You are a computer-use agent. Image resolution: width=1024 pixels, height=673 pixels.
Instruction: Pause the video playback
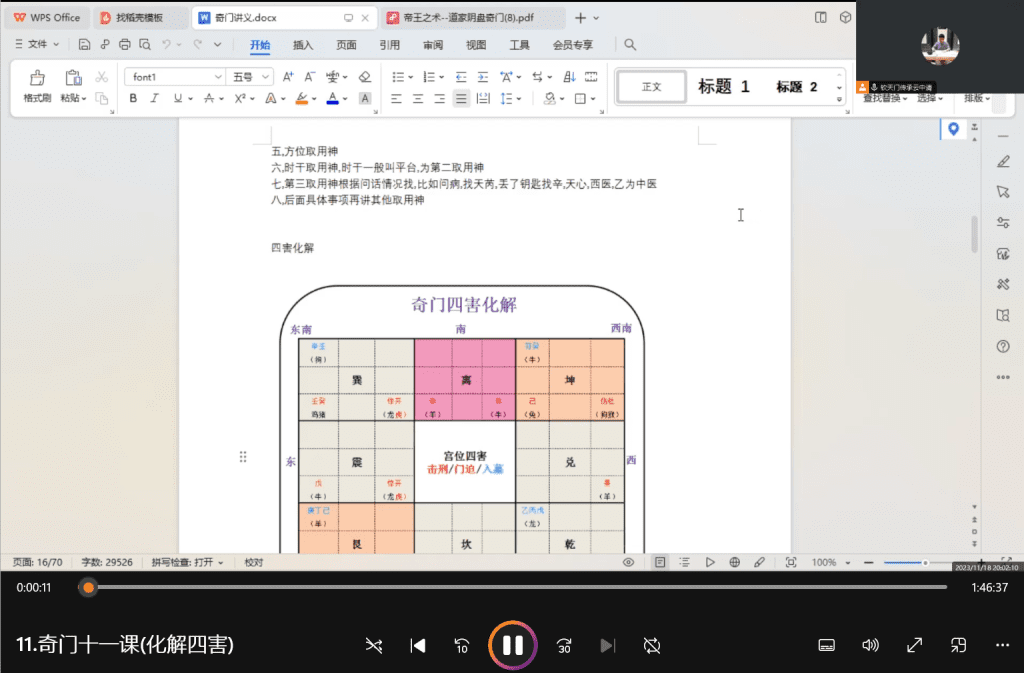click(x=512, y=645)
